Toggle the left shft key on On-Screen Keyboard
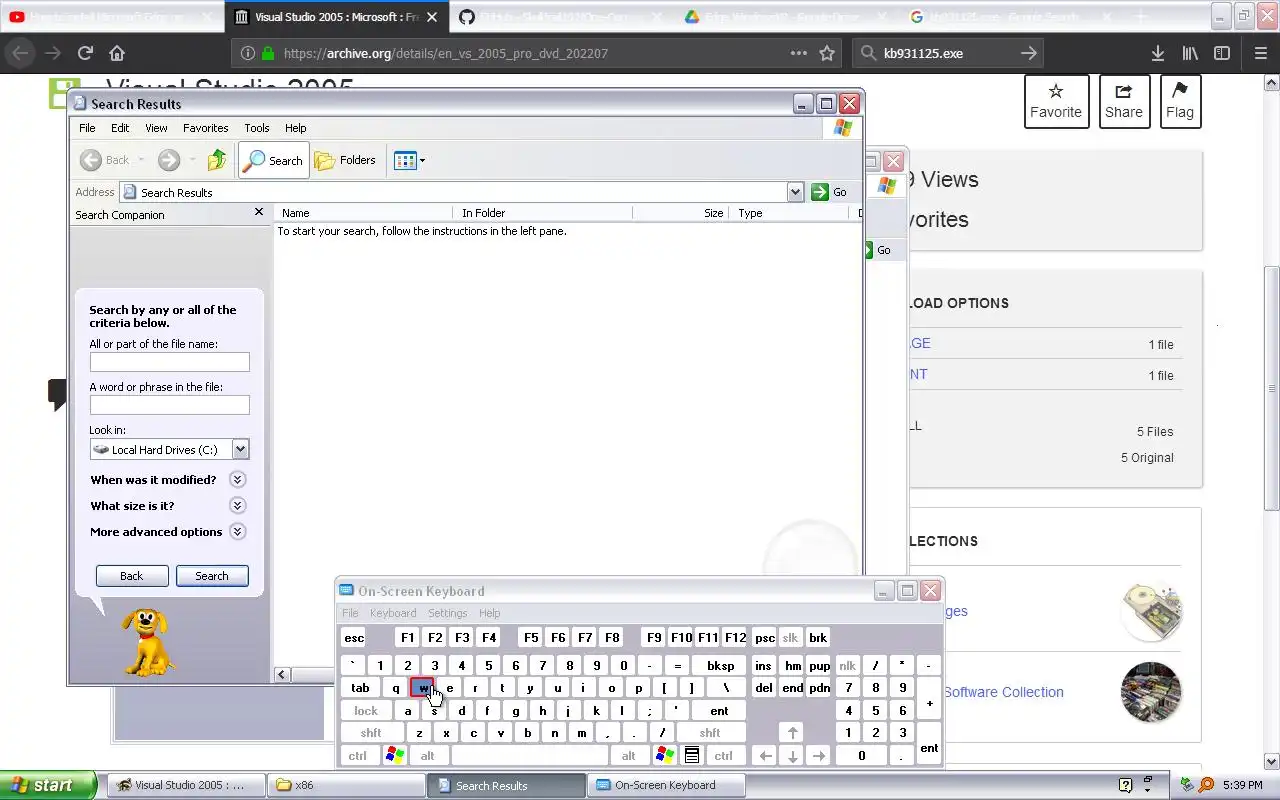Screen dimensions: 1280x800 371,733
